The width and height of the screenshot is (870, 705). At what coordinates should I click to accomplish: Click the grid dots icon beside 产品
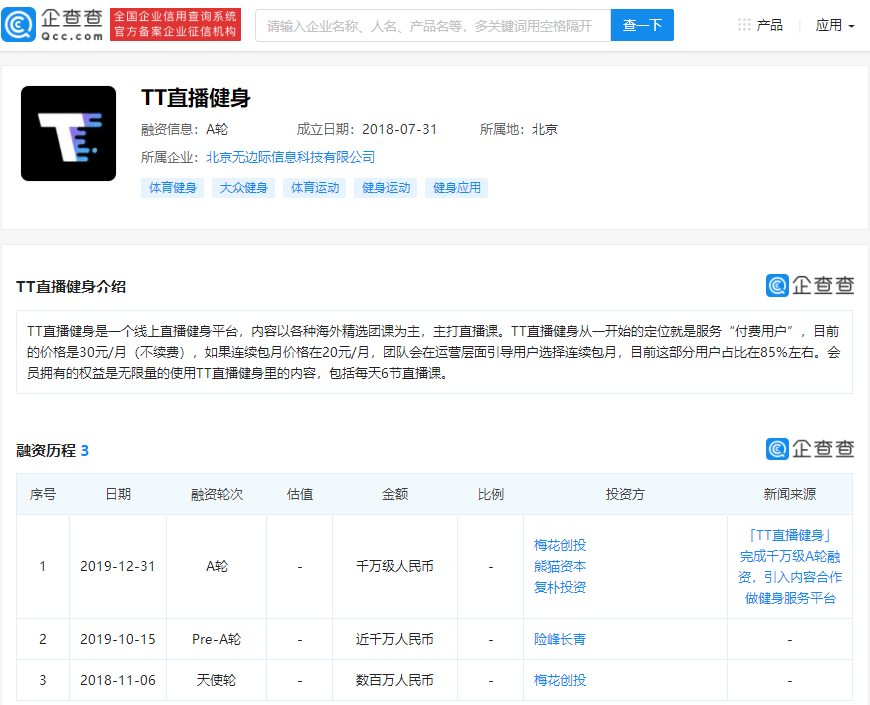(744, 25)
